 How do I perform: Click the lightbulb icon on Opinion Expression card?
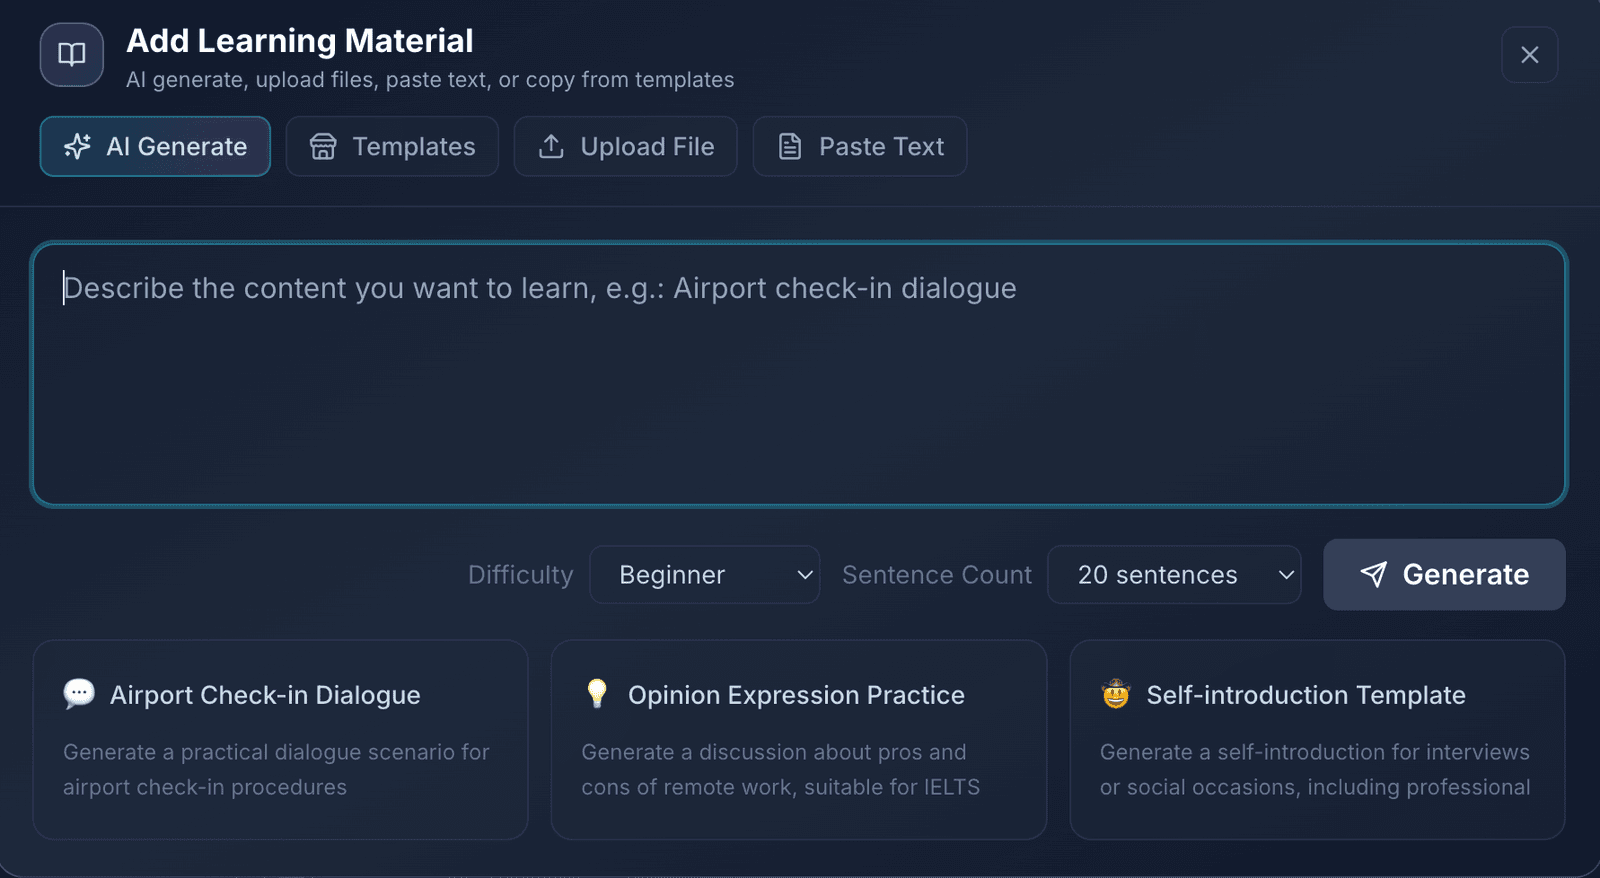(596, 694)
